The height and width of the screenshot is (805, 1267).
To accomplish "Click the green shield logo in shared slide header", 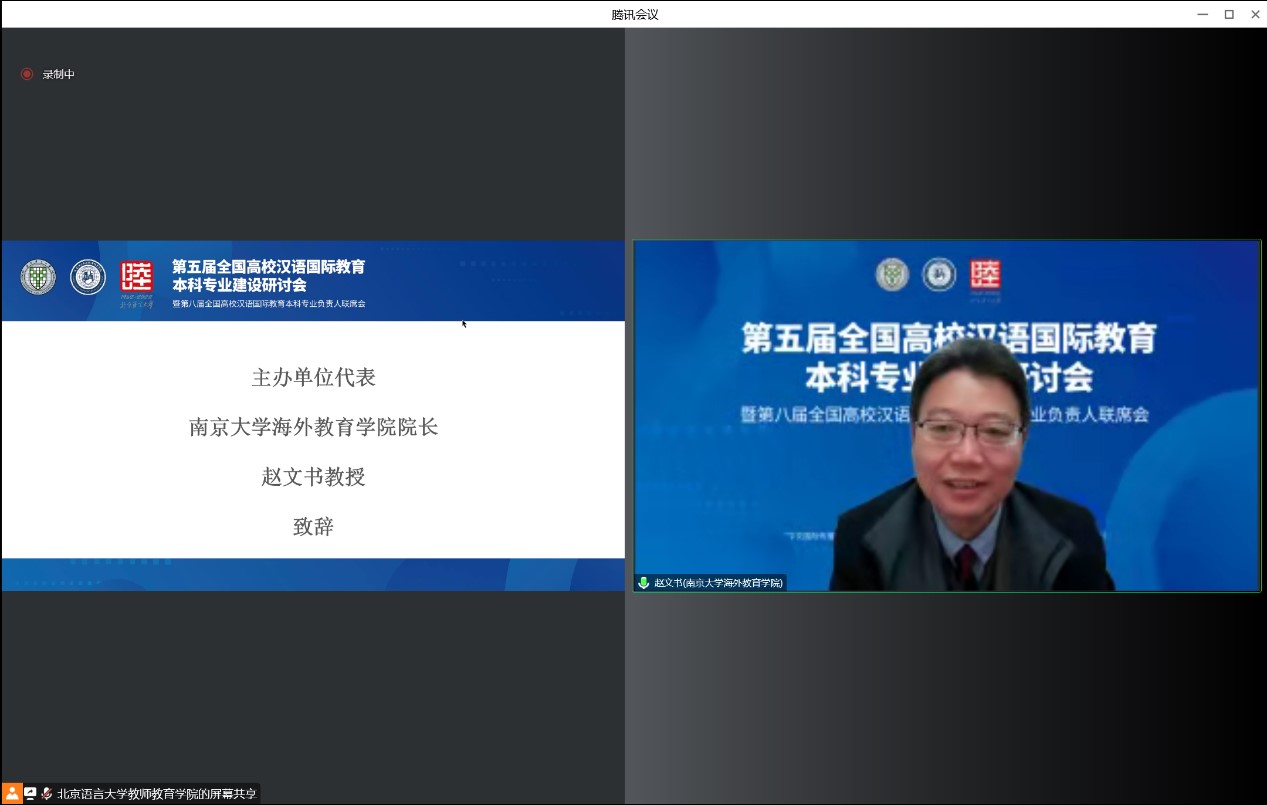I will (39, 277).
